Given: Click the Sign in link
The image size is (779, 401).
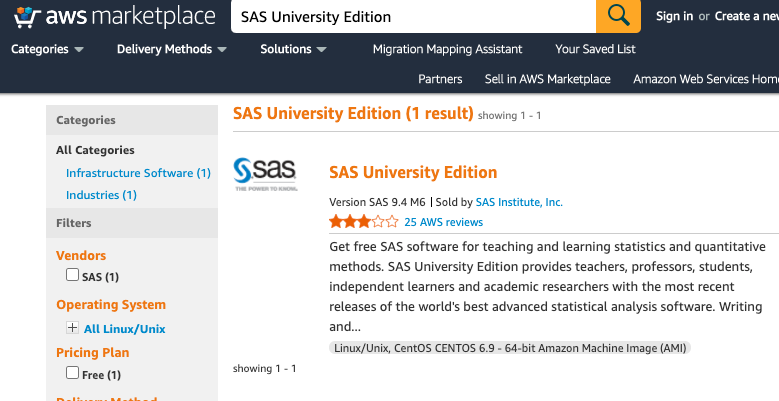Looking at the screenshot, I should coord(674,16).
